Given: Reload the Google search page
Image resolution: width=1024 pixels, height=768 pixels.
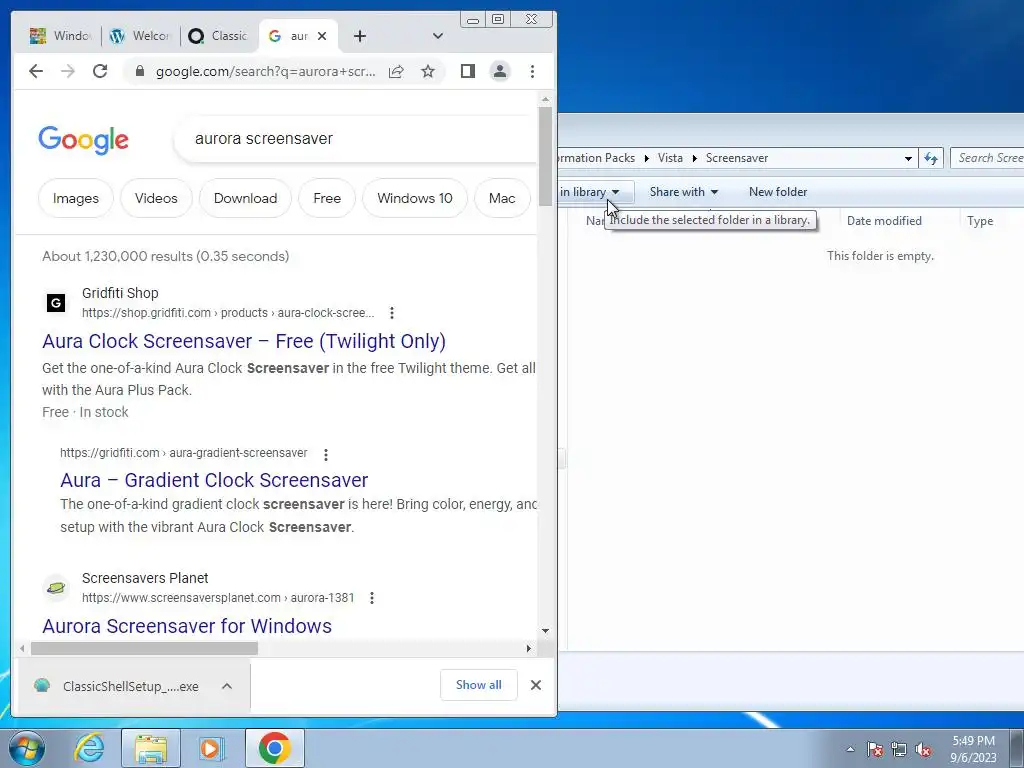Looking at the screenshot, I should pyautogui.click(x=100, y=71).
